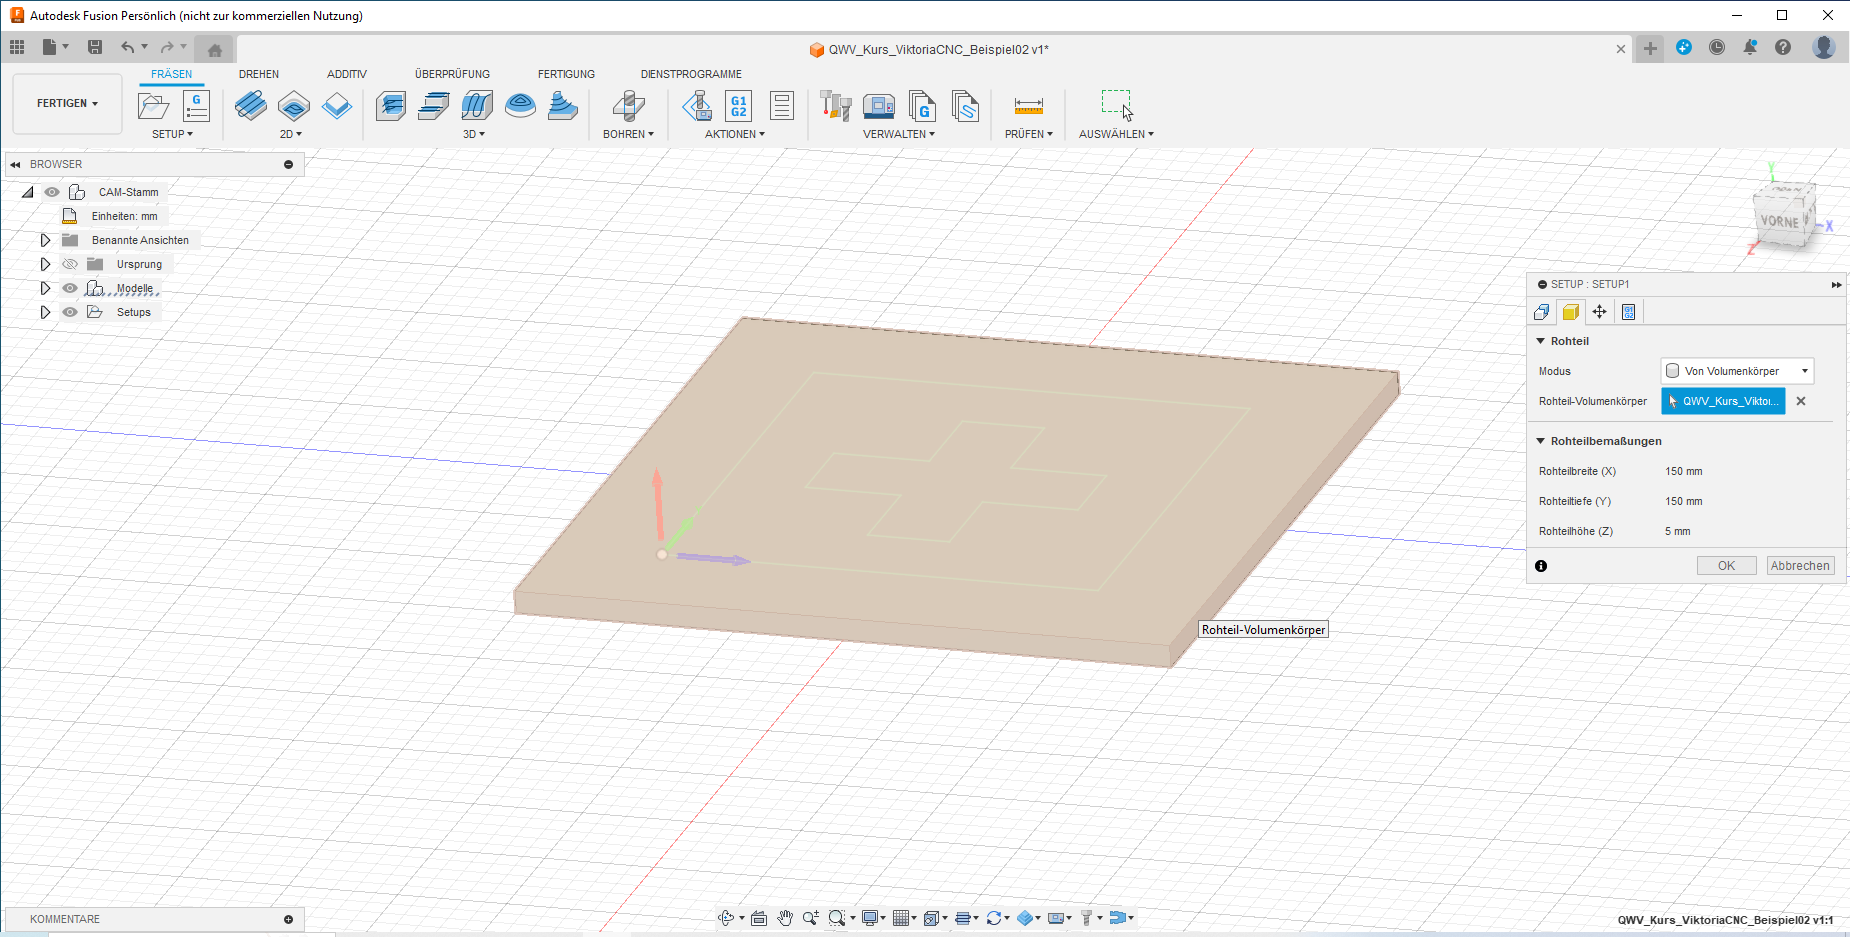Toggle visibility of Ursprung folder
This screenshot has width=1850, height=937.
[x=70, y=264]
